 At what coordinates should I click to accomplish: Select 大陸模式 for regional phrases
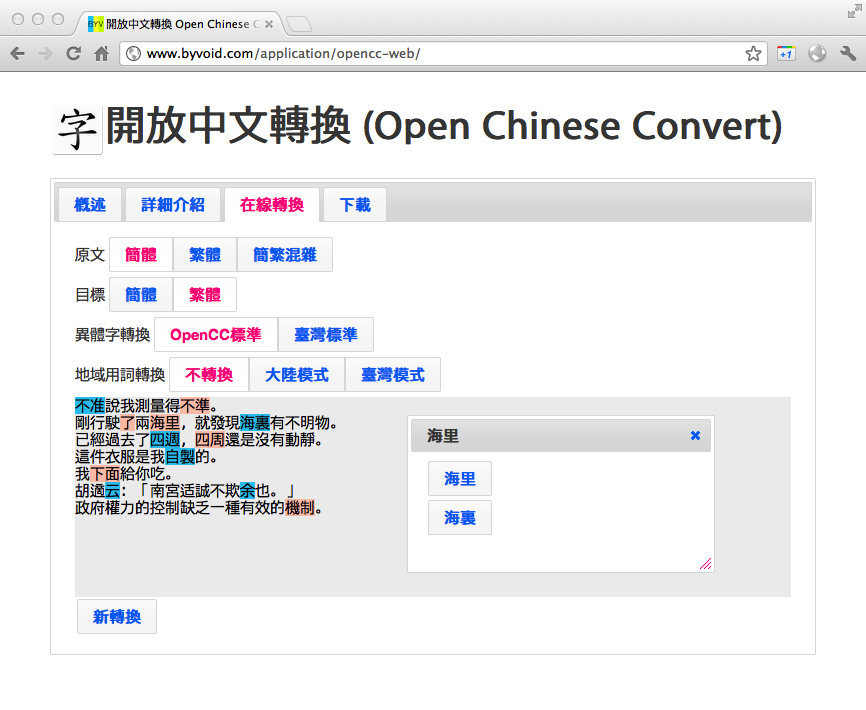(x=297, y=374)
